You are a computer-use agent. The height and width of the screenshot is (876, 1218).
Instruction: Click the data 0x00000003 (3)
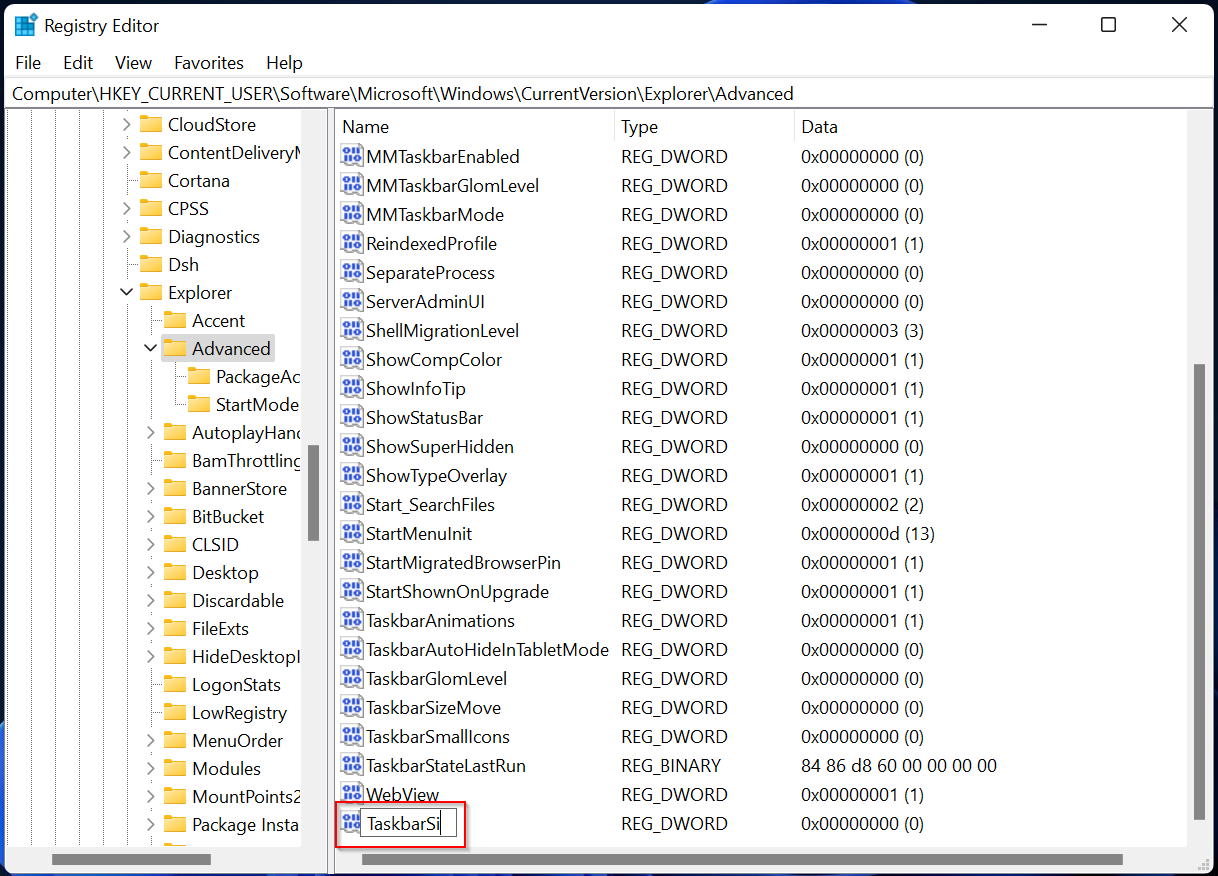click(x=862, y=330)
